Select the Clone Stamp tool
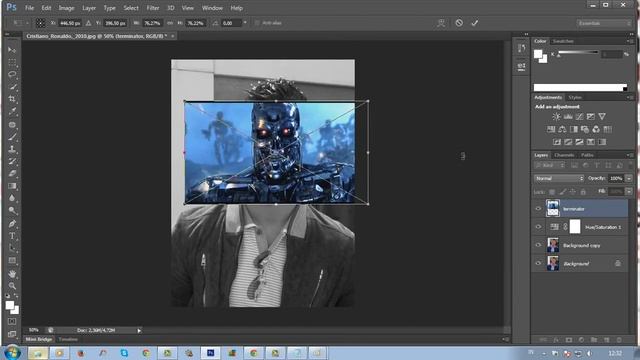This screenshot has height=360, width=640. 12,149
